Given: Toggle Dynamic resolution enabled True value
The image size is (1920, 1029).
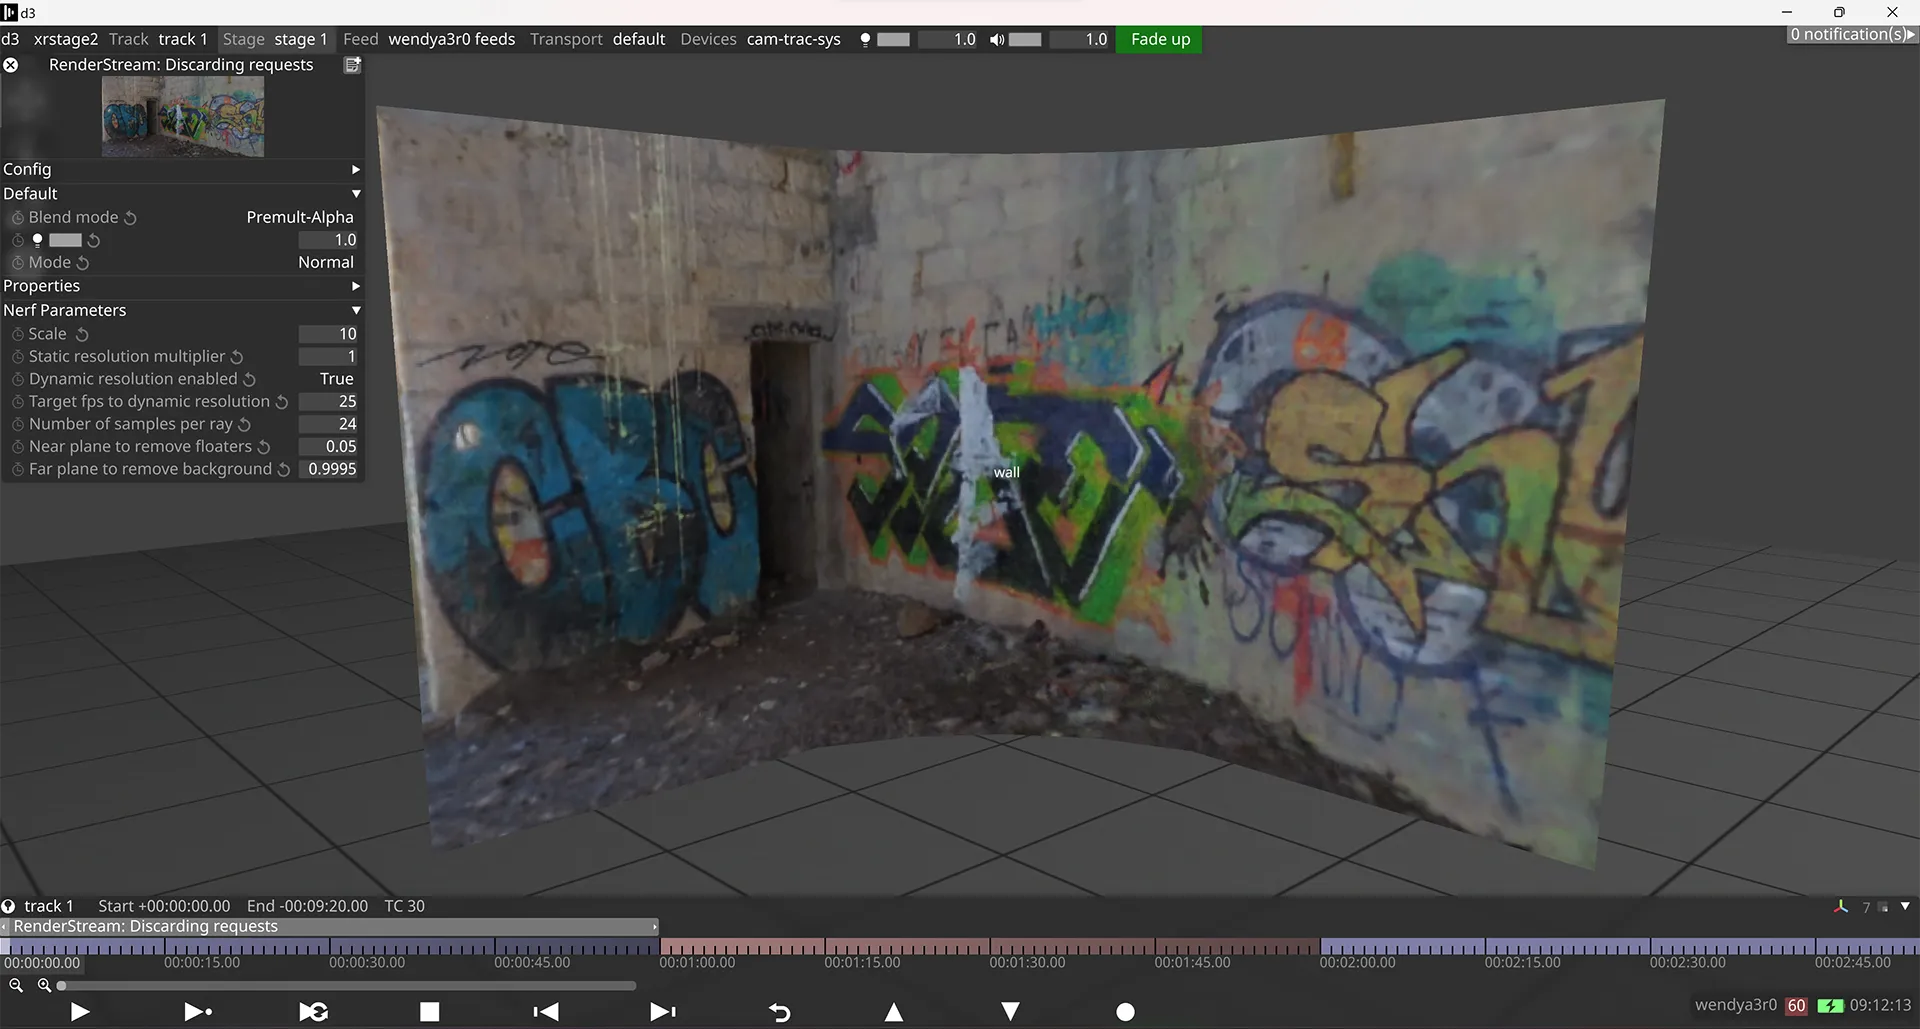Looking at the screenshot, I should [x=336, y=379].
